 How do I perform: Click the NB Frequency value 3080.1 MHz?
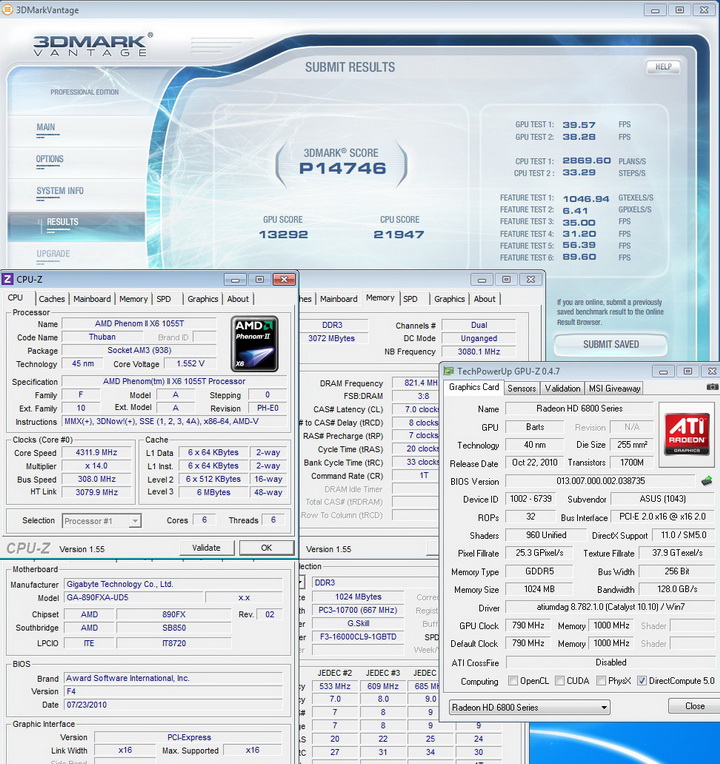tap(479, 352)
